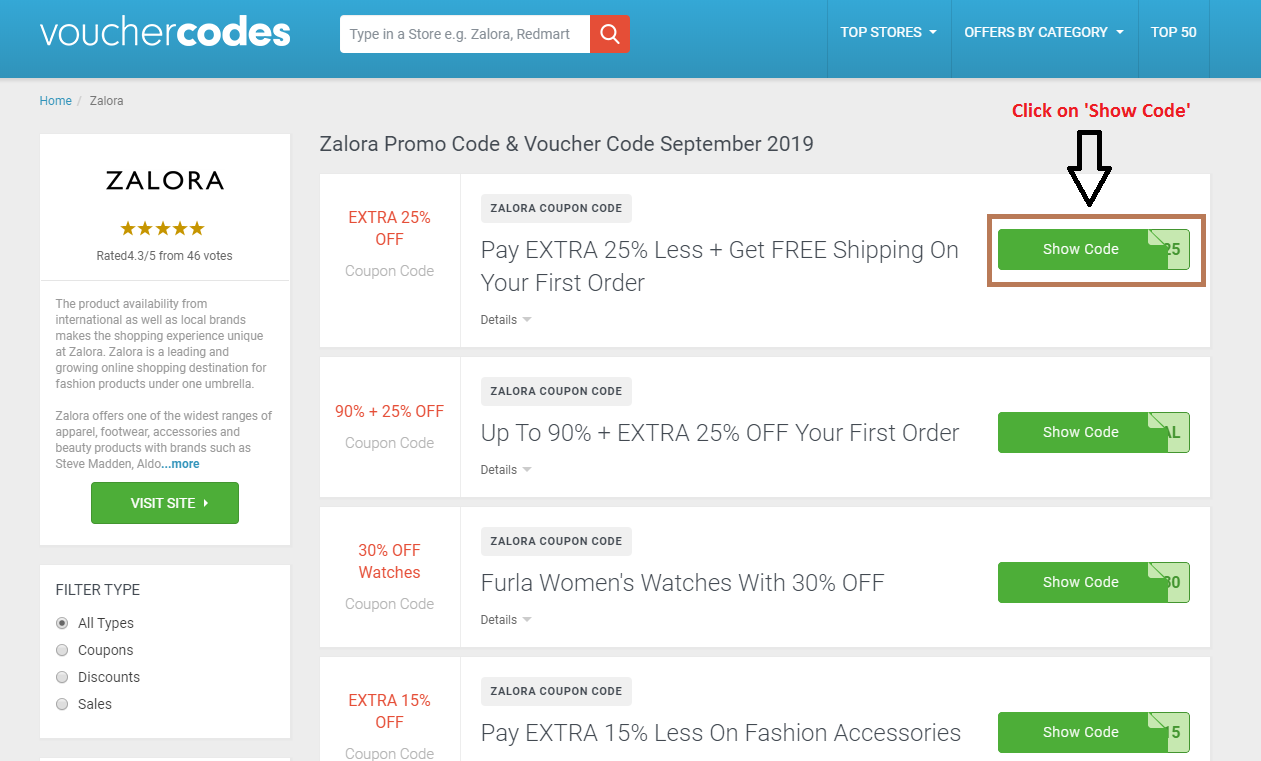
Task: Select the All Types filter radio button
Action: pos(62,623)
